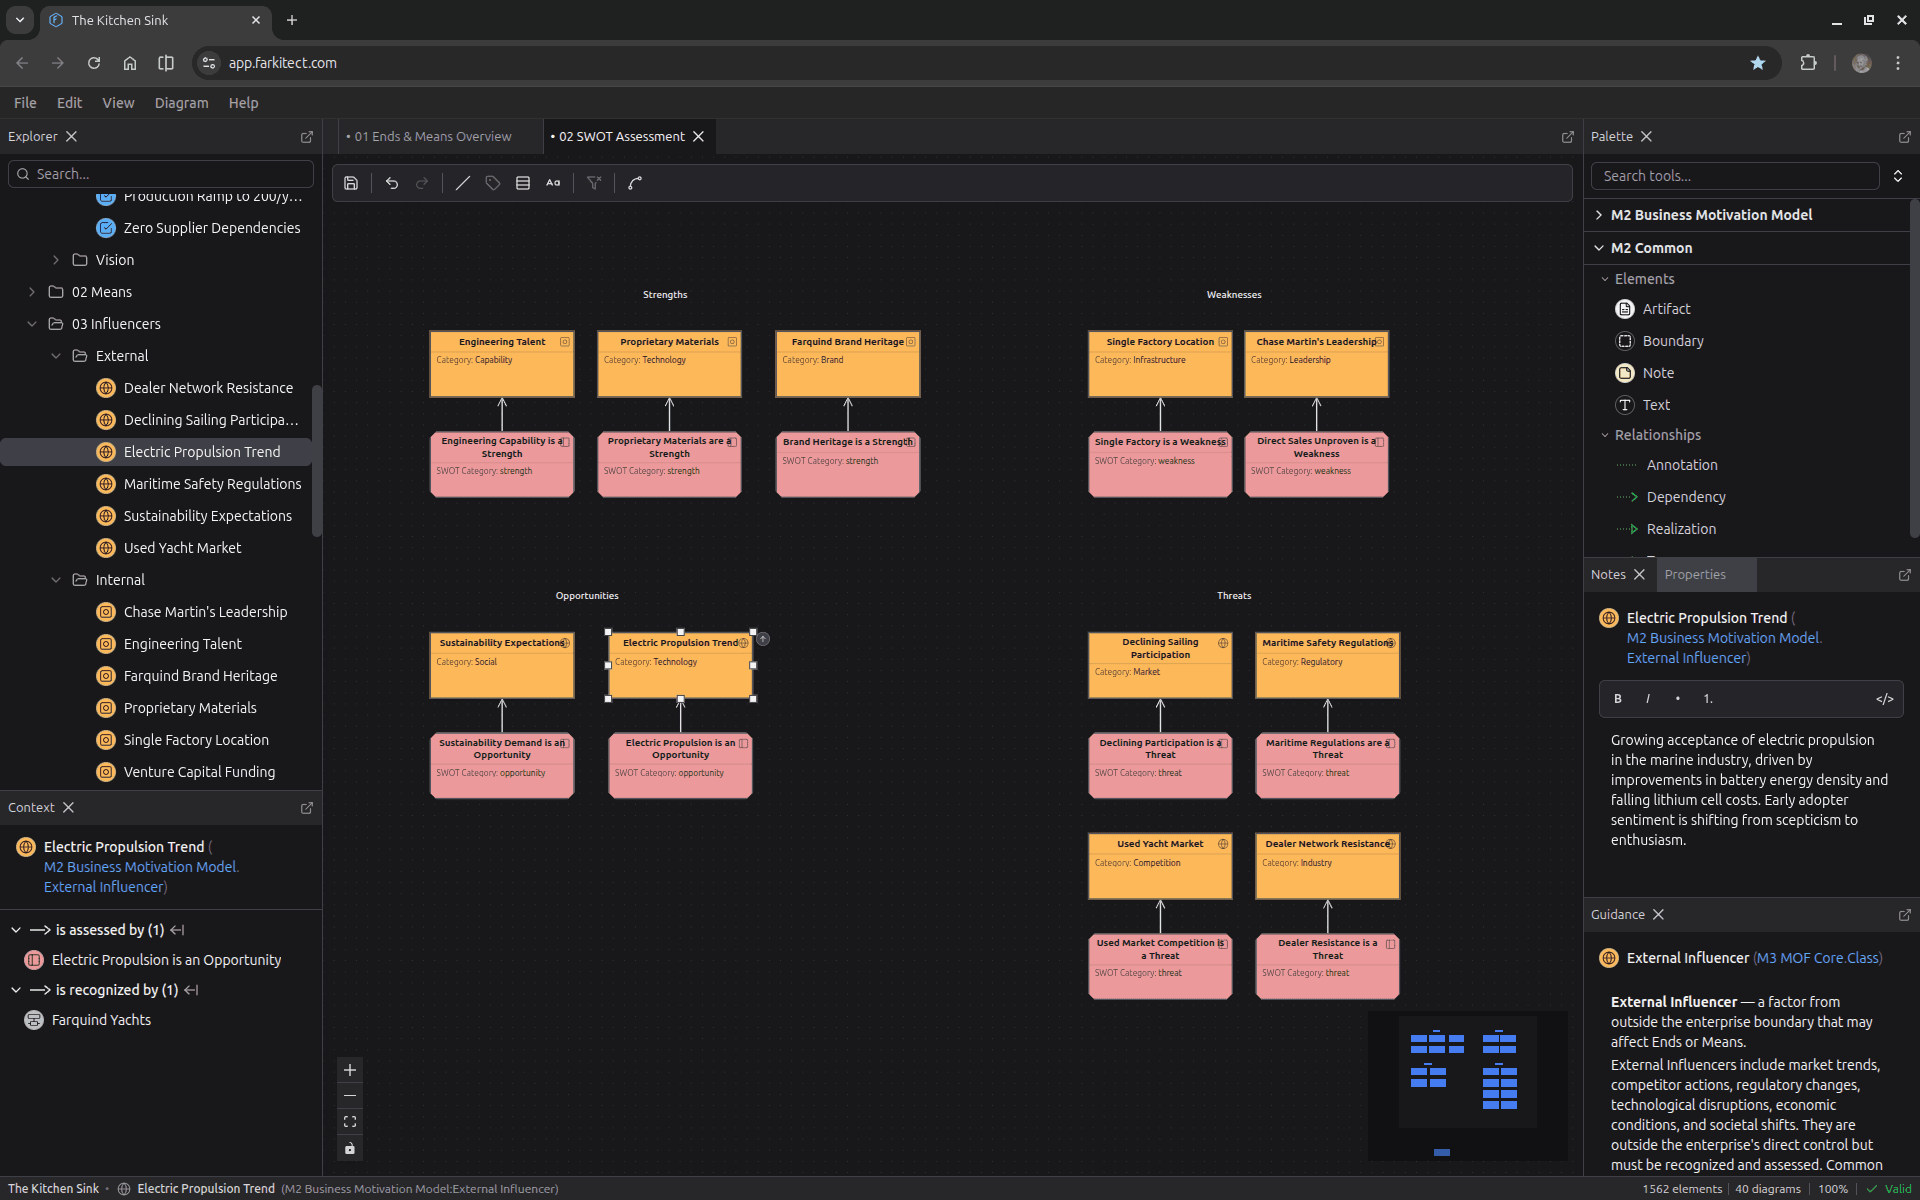Pick the Artifact element in palette
This screenshot has width=1920, height=1200.
click(x=1652, y=309)
